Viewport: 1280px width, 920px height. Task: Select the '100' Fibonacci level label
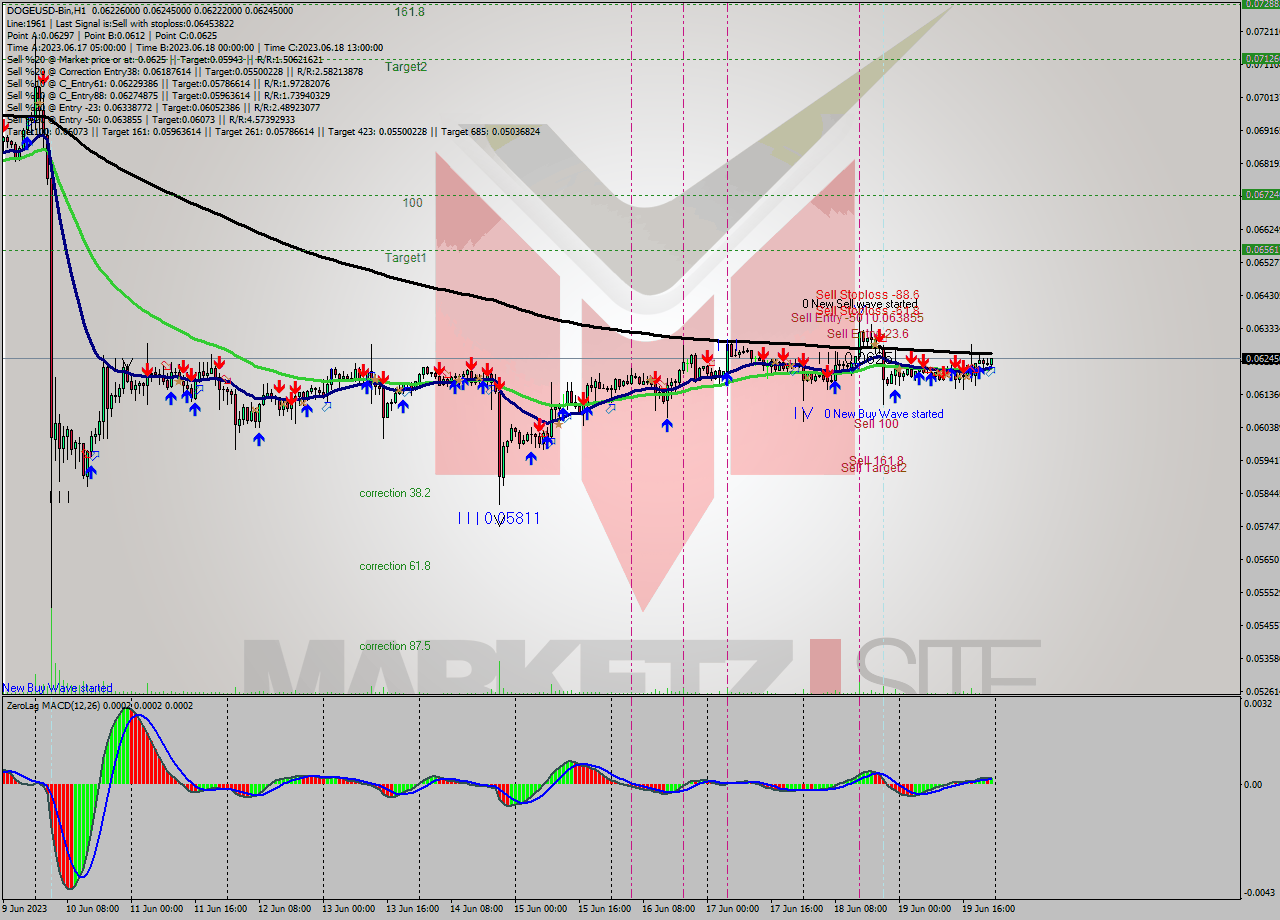412,203
